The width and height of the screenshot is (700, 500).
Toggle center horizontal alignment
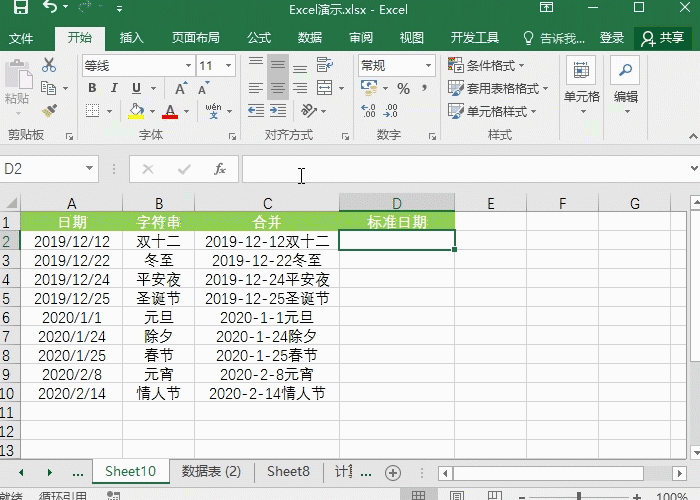click(278, 88)
